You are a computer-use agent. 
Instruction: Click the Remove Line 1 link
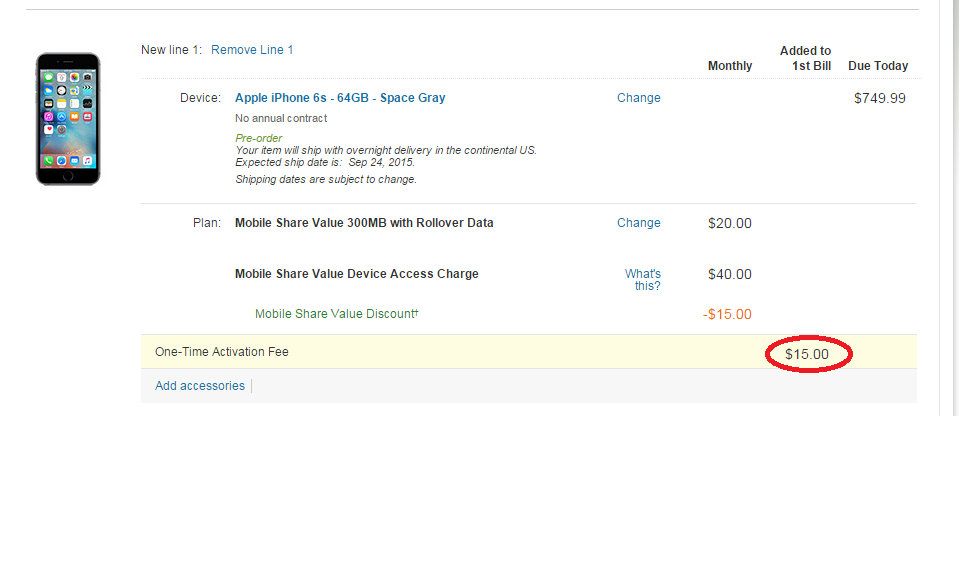(252, 50)
